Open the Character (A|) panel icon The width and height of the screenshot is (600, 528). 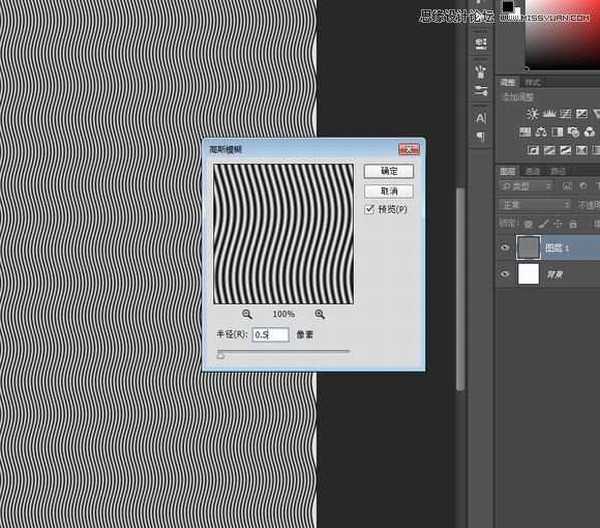[x=481, y=117]
